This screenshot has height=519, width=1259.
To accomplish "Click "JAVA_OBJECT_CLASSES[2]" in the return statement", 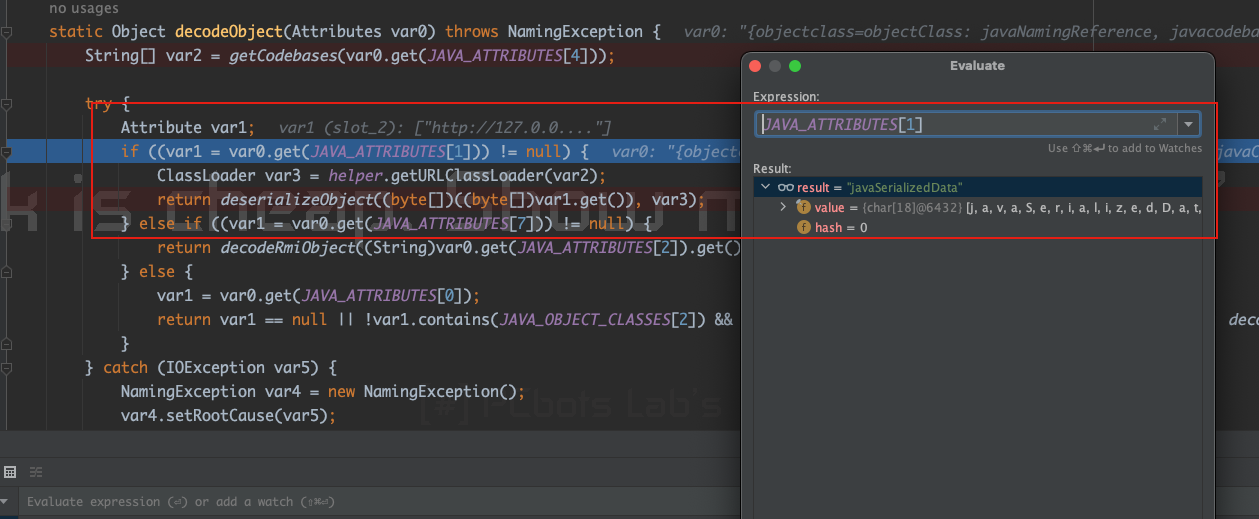I will pos(611,320).
